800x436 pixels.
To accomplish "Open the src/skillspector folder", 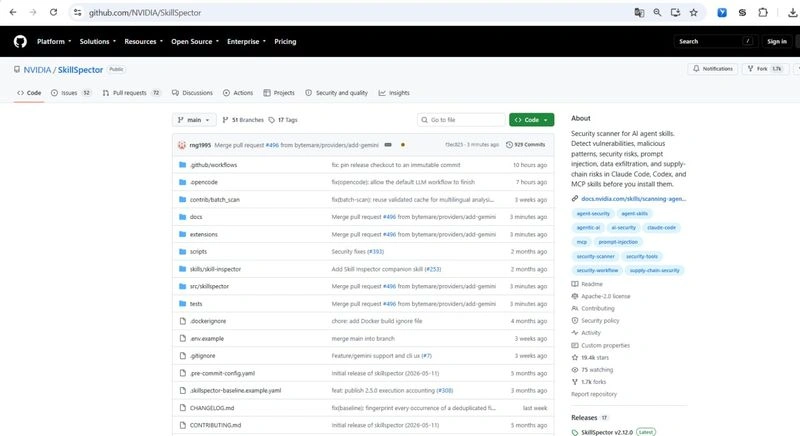I will [209, 286].
